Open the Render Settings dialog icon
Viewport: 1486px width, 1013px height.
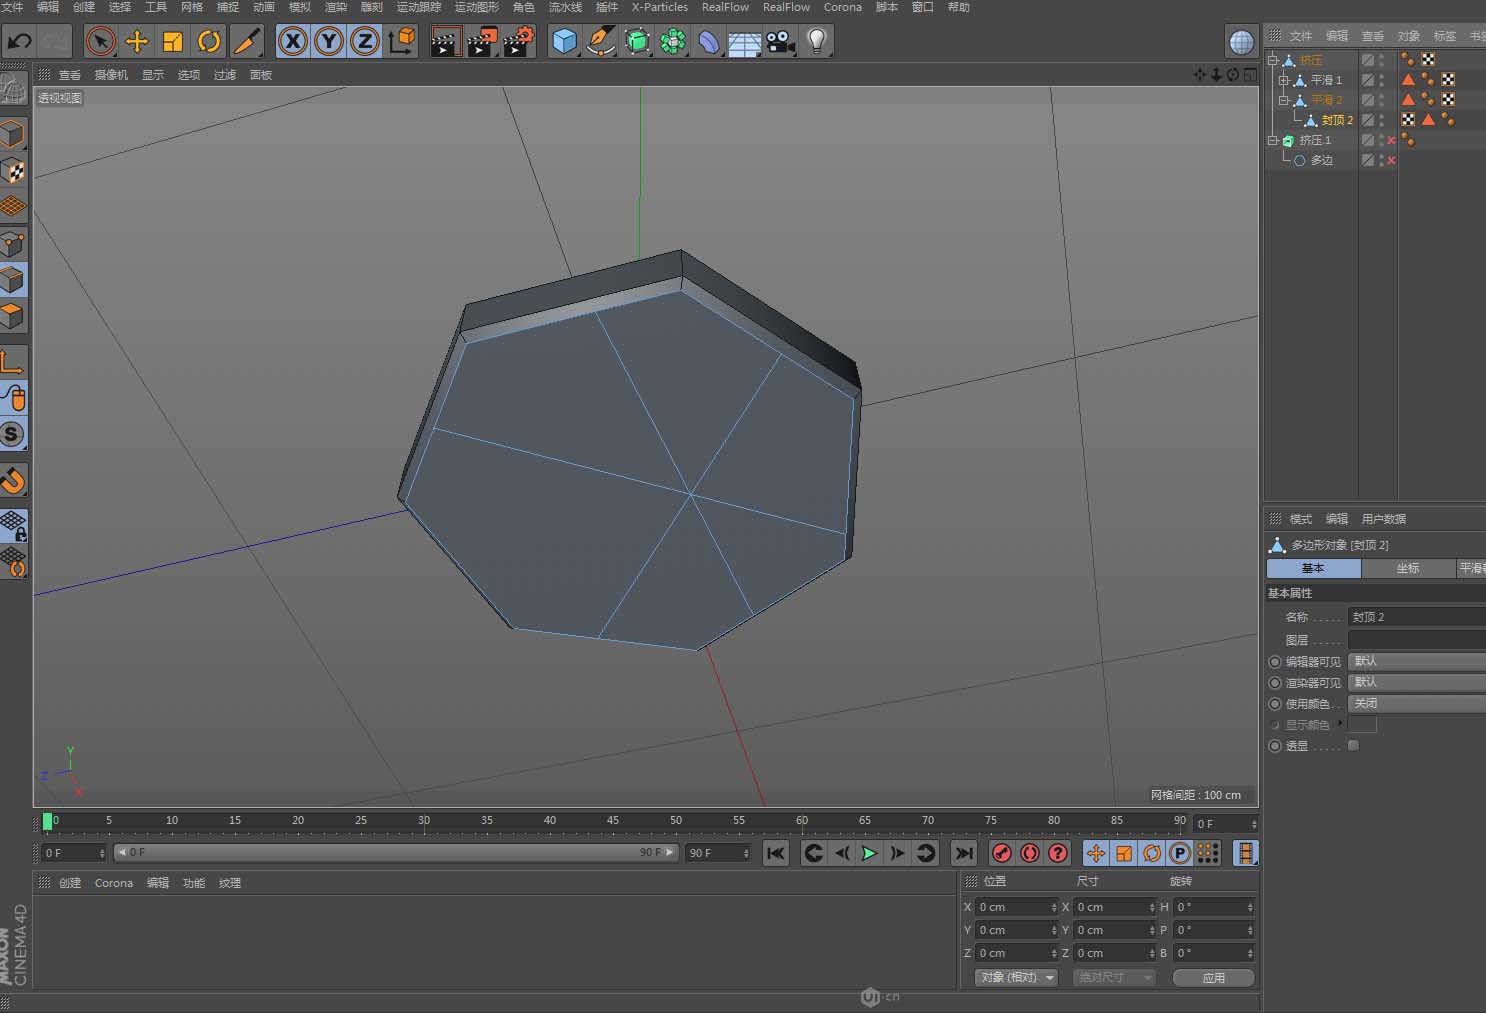click(x=517, y=41)
